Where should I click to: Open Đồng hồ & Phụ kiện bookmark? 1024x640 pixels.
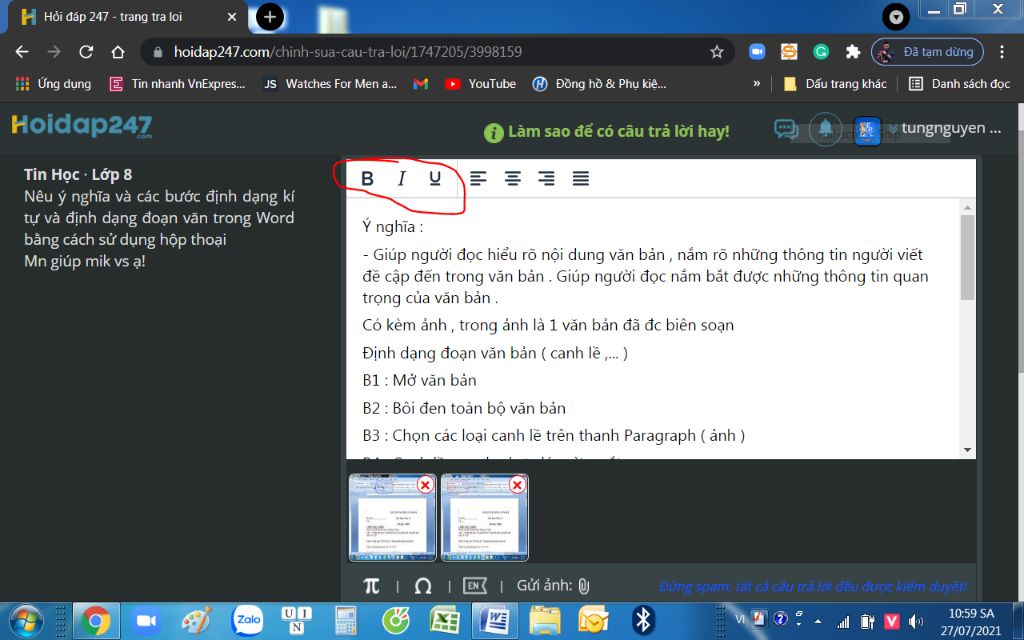[600, 84]
